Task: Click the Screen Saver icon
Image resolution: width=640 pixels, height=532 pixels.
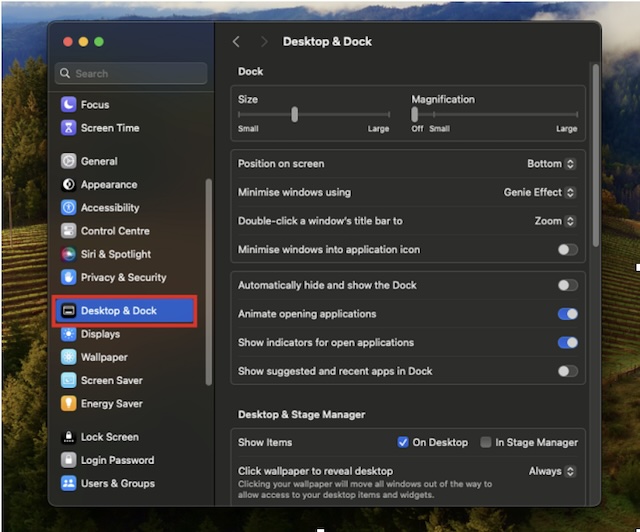Action: [x=68, y=381]
